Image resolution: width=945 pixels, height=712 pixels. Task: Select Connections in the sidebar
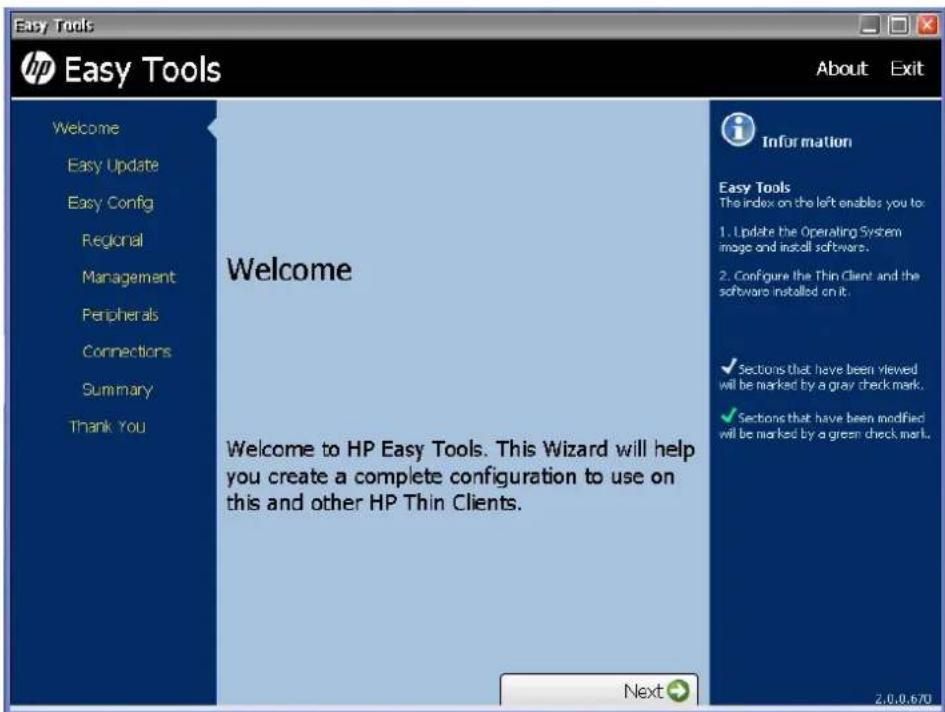[x=127, y=351]
